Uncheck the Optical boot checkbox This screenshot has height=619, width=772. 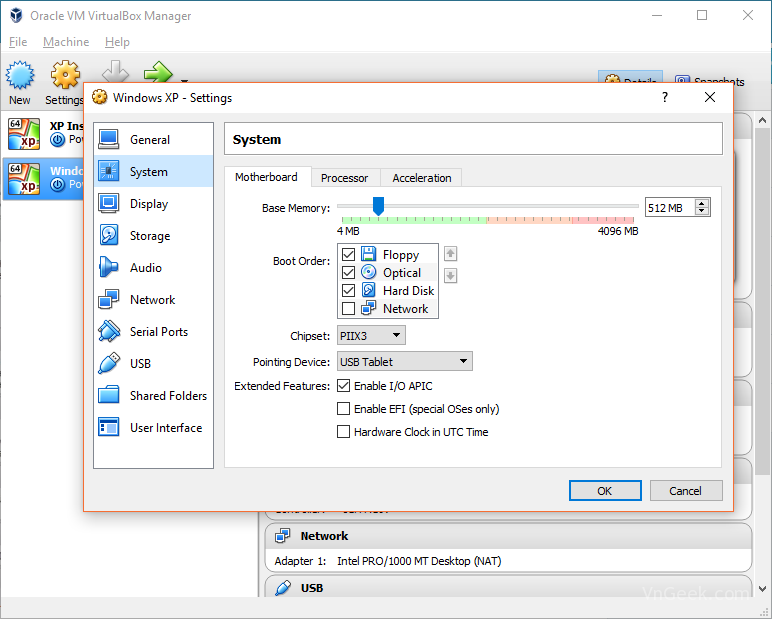(349, 272)
